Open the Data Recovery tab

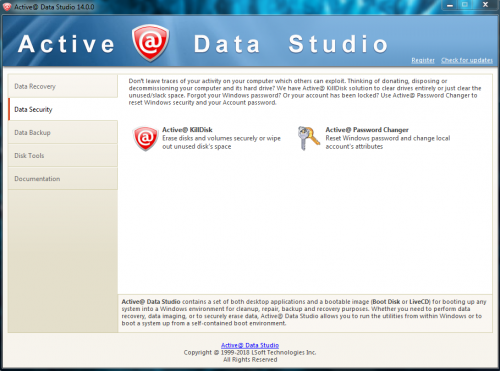tap(63, 86)
